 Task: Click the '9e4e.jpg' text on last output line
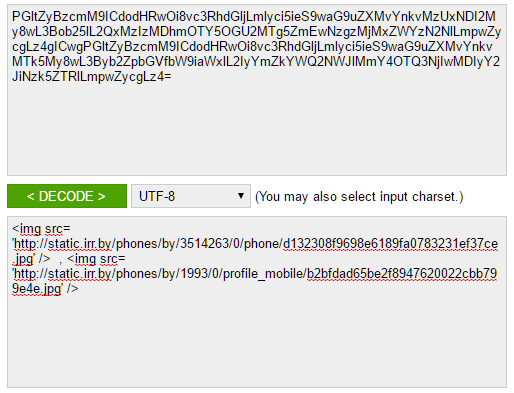(x=37, y=289)
